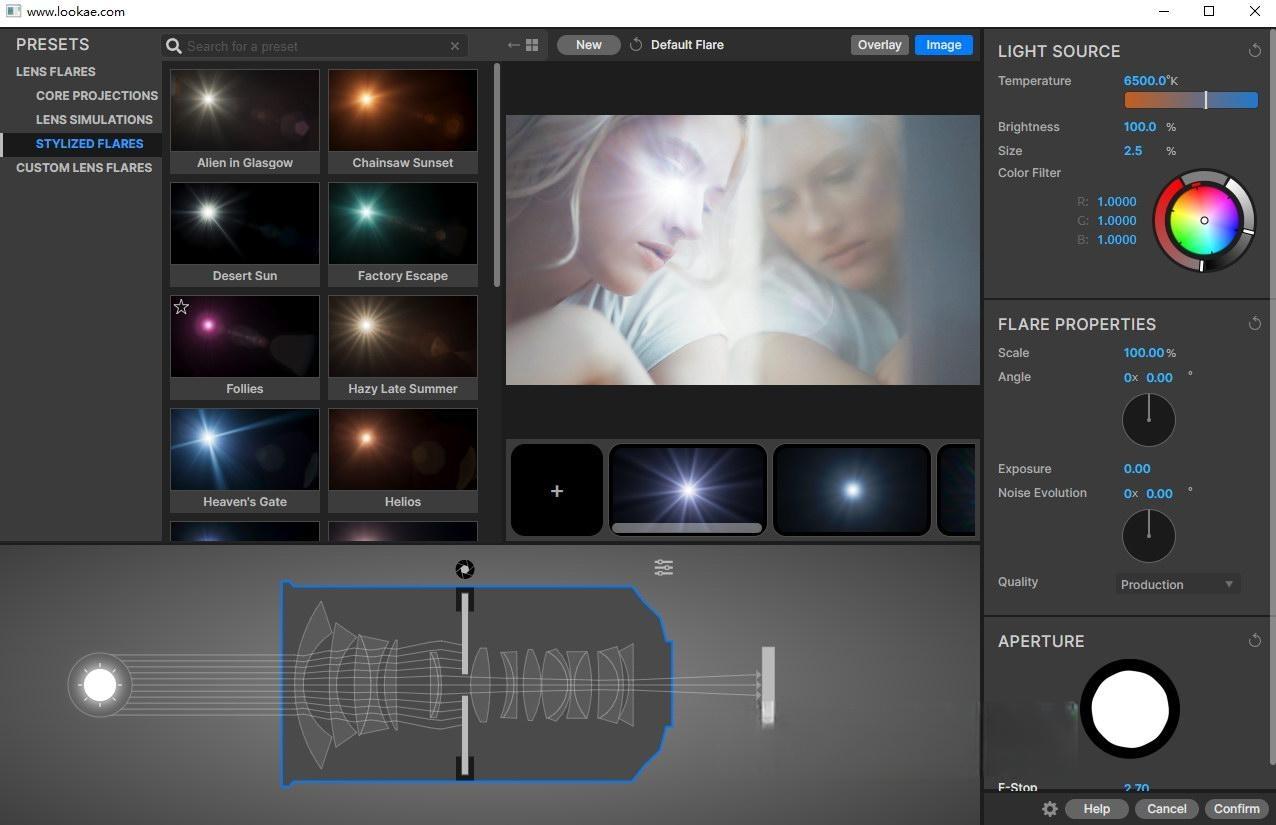Select CORE PROJECTIONS preset category

click(97, 96)
